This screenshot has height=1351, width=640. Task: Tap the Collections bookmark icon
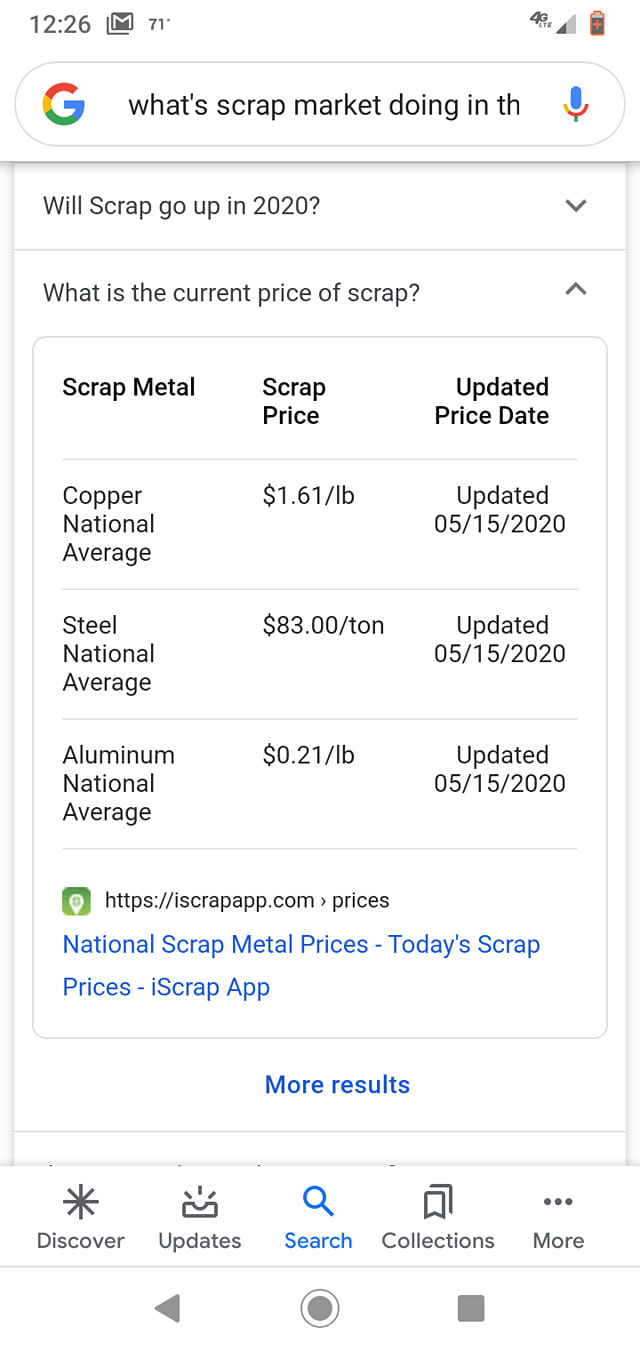click(x=437, y=1202)
